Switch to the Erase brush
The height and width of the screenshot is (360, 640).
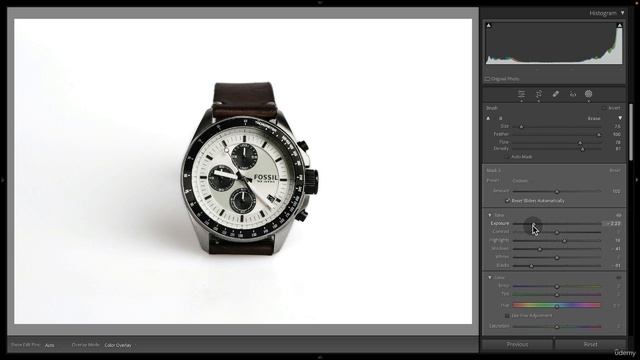pos(594,118)
